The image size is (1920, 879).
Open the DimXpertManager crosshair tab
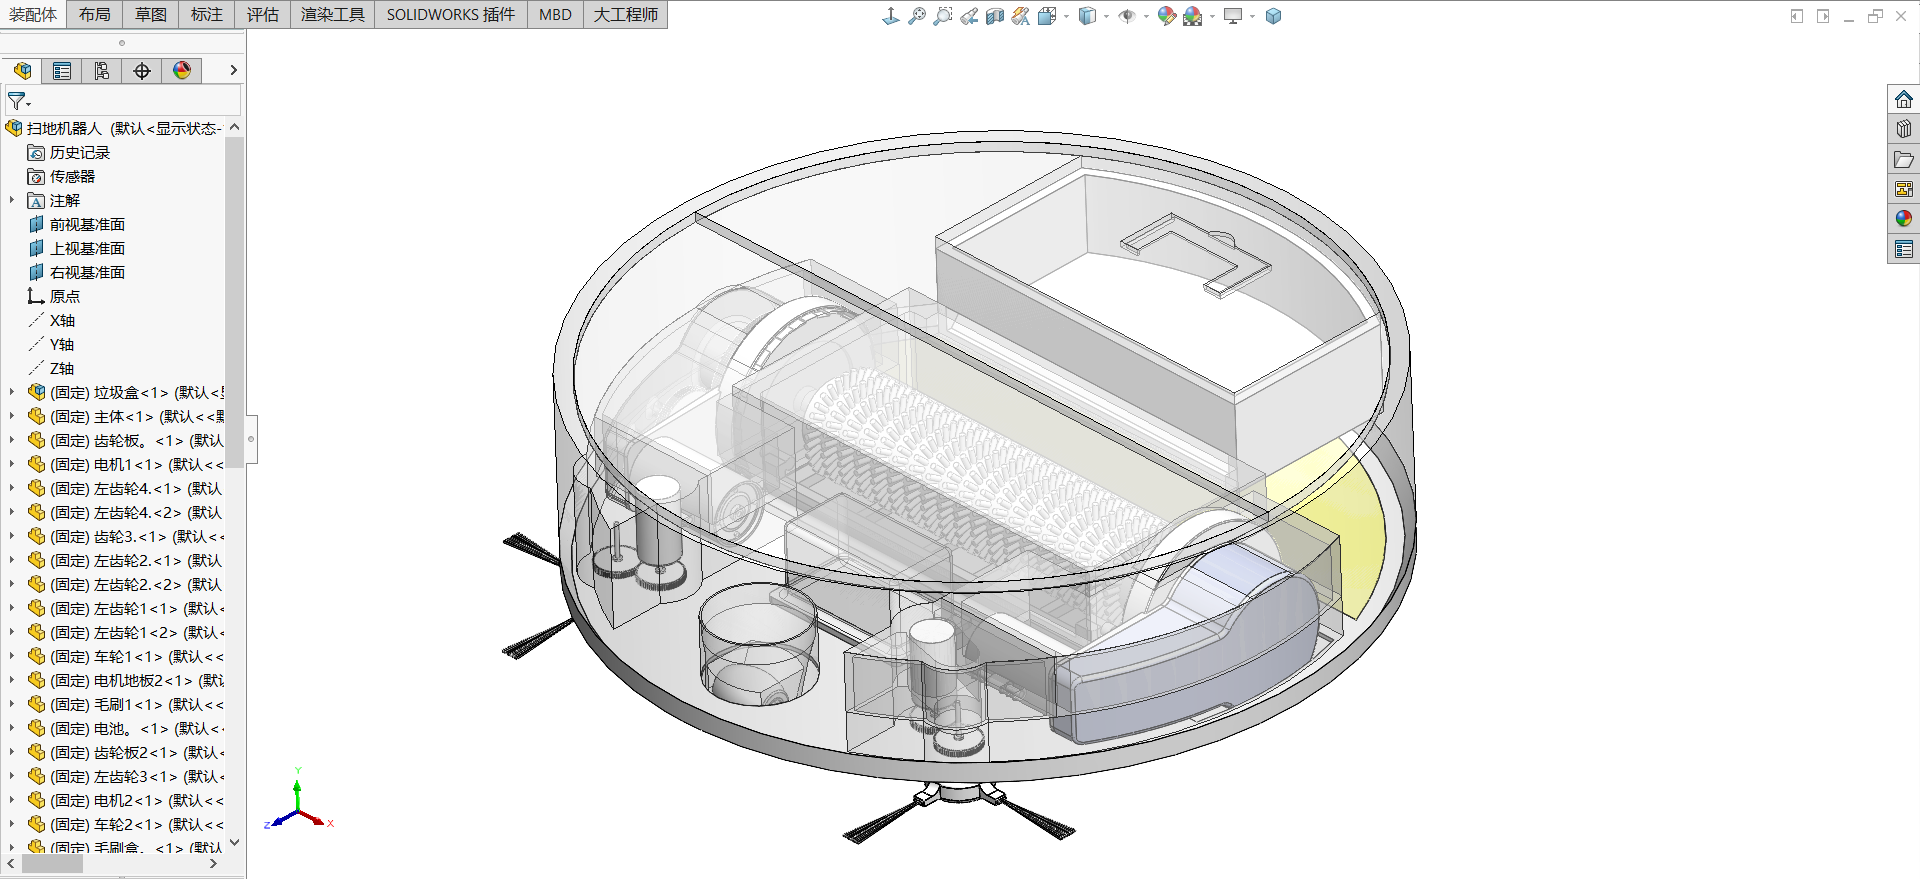[142, 70]
